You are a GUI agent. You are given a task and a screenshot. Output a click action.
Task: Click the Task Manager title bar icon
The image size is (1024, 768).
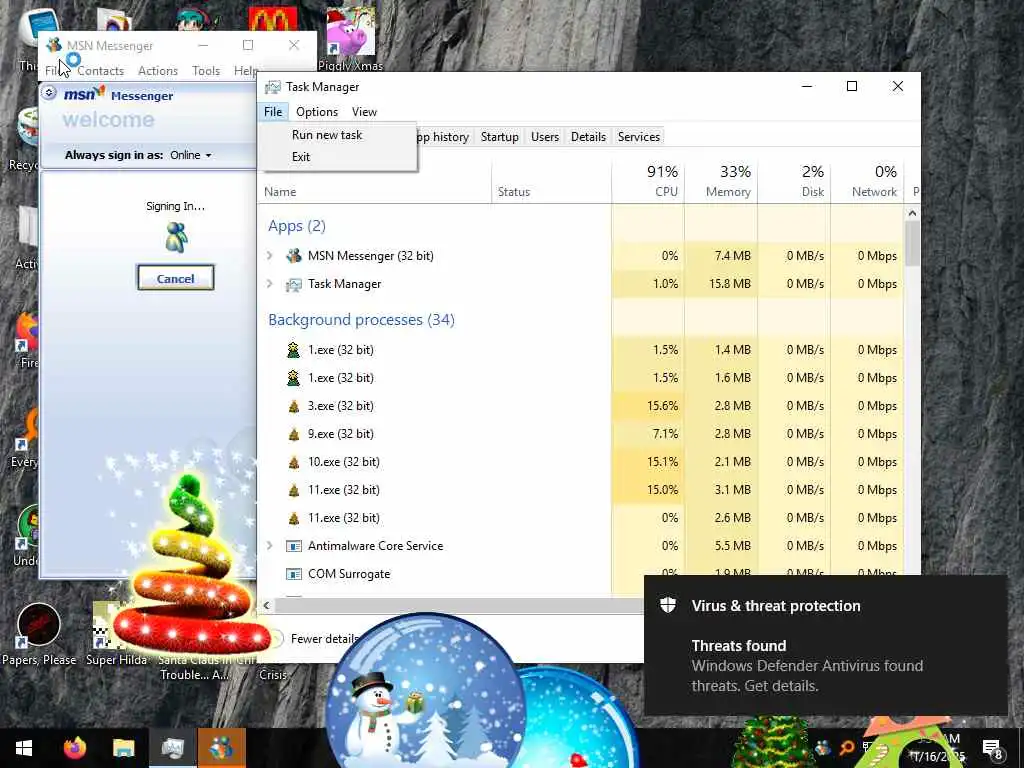[x=273, y=87]
